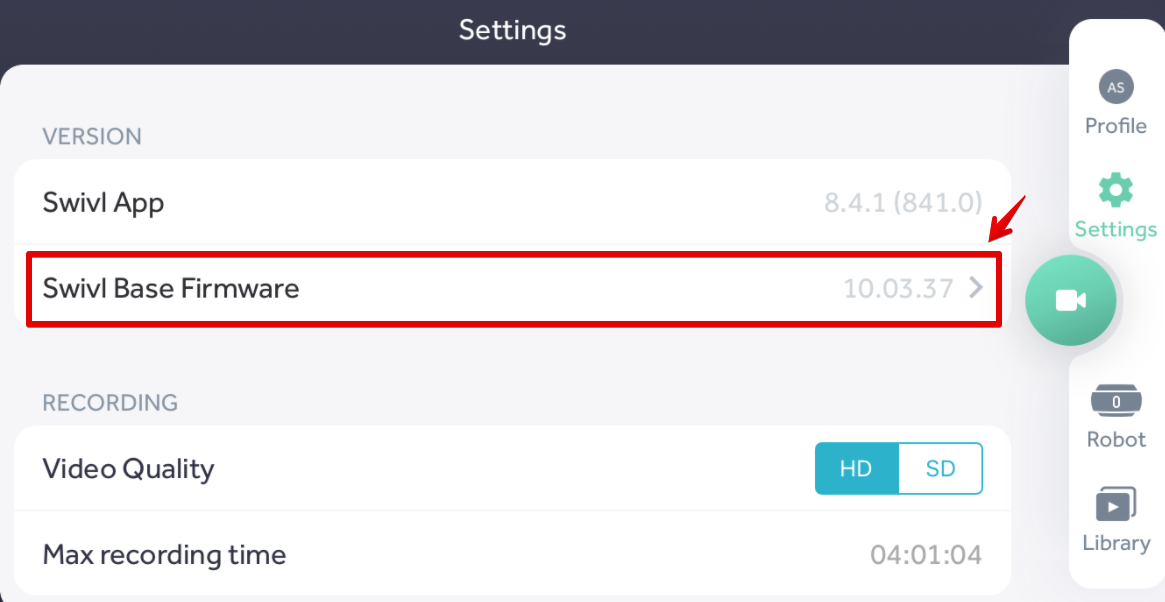Screen dimensions: 1165x602
Task: Switch to the Library tab label
Action: tap(1116, 543)
